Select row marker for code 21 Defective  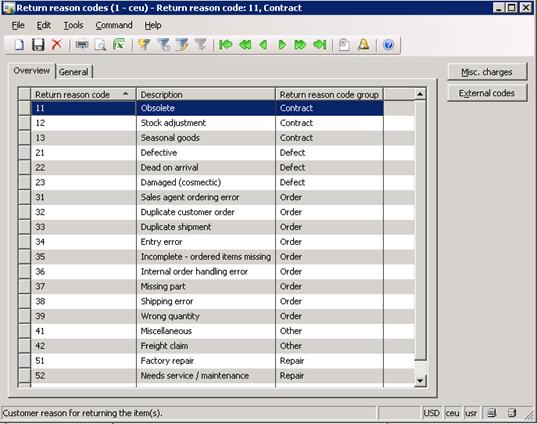point(25,153)
